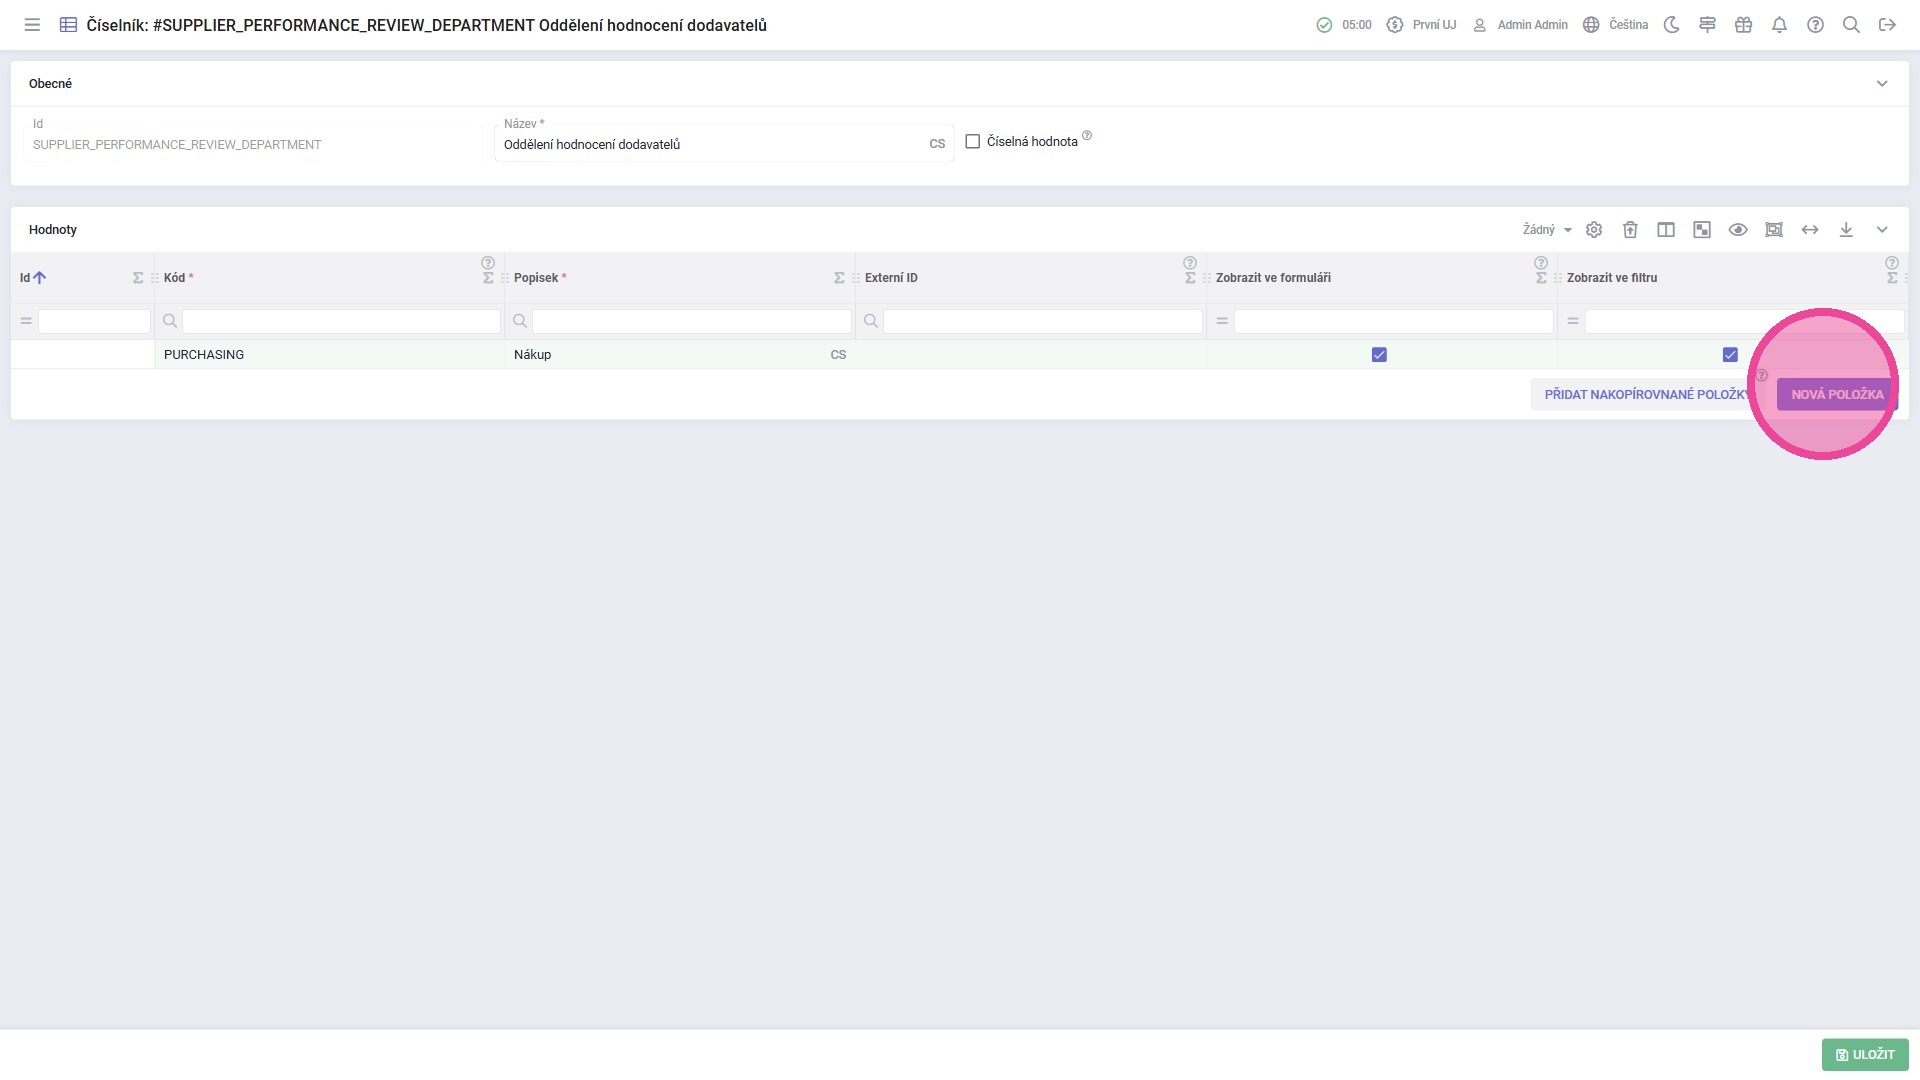The width and height of the screenshot is (1920, 1080).
Task: Click the sigma icon in Kód column
Action: coord(488,278)
